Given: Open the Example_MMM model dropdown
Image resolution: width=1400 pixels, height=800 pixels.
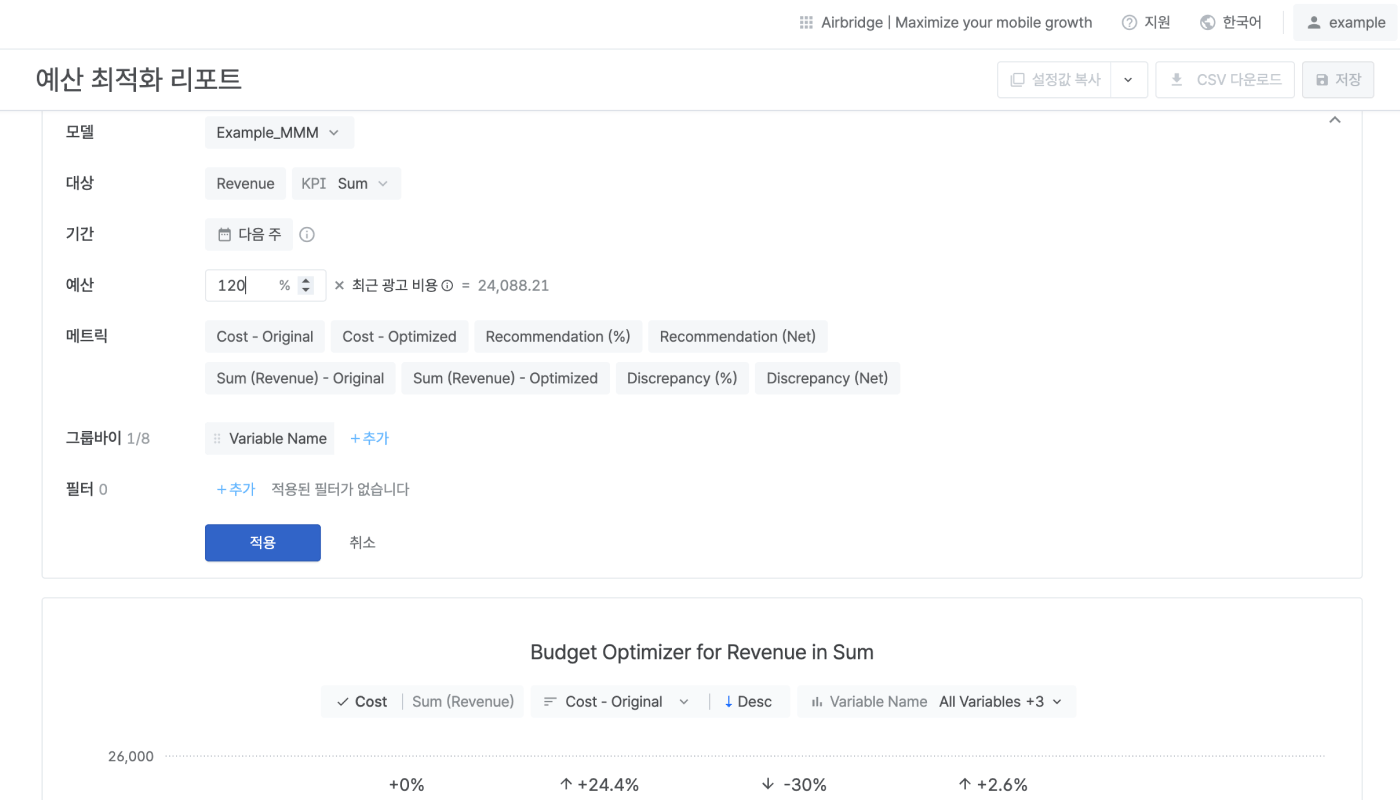Looking at the screenshot, I should pyautogui.click(x=279, y=132).
